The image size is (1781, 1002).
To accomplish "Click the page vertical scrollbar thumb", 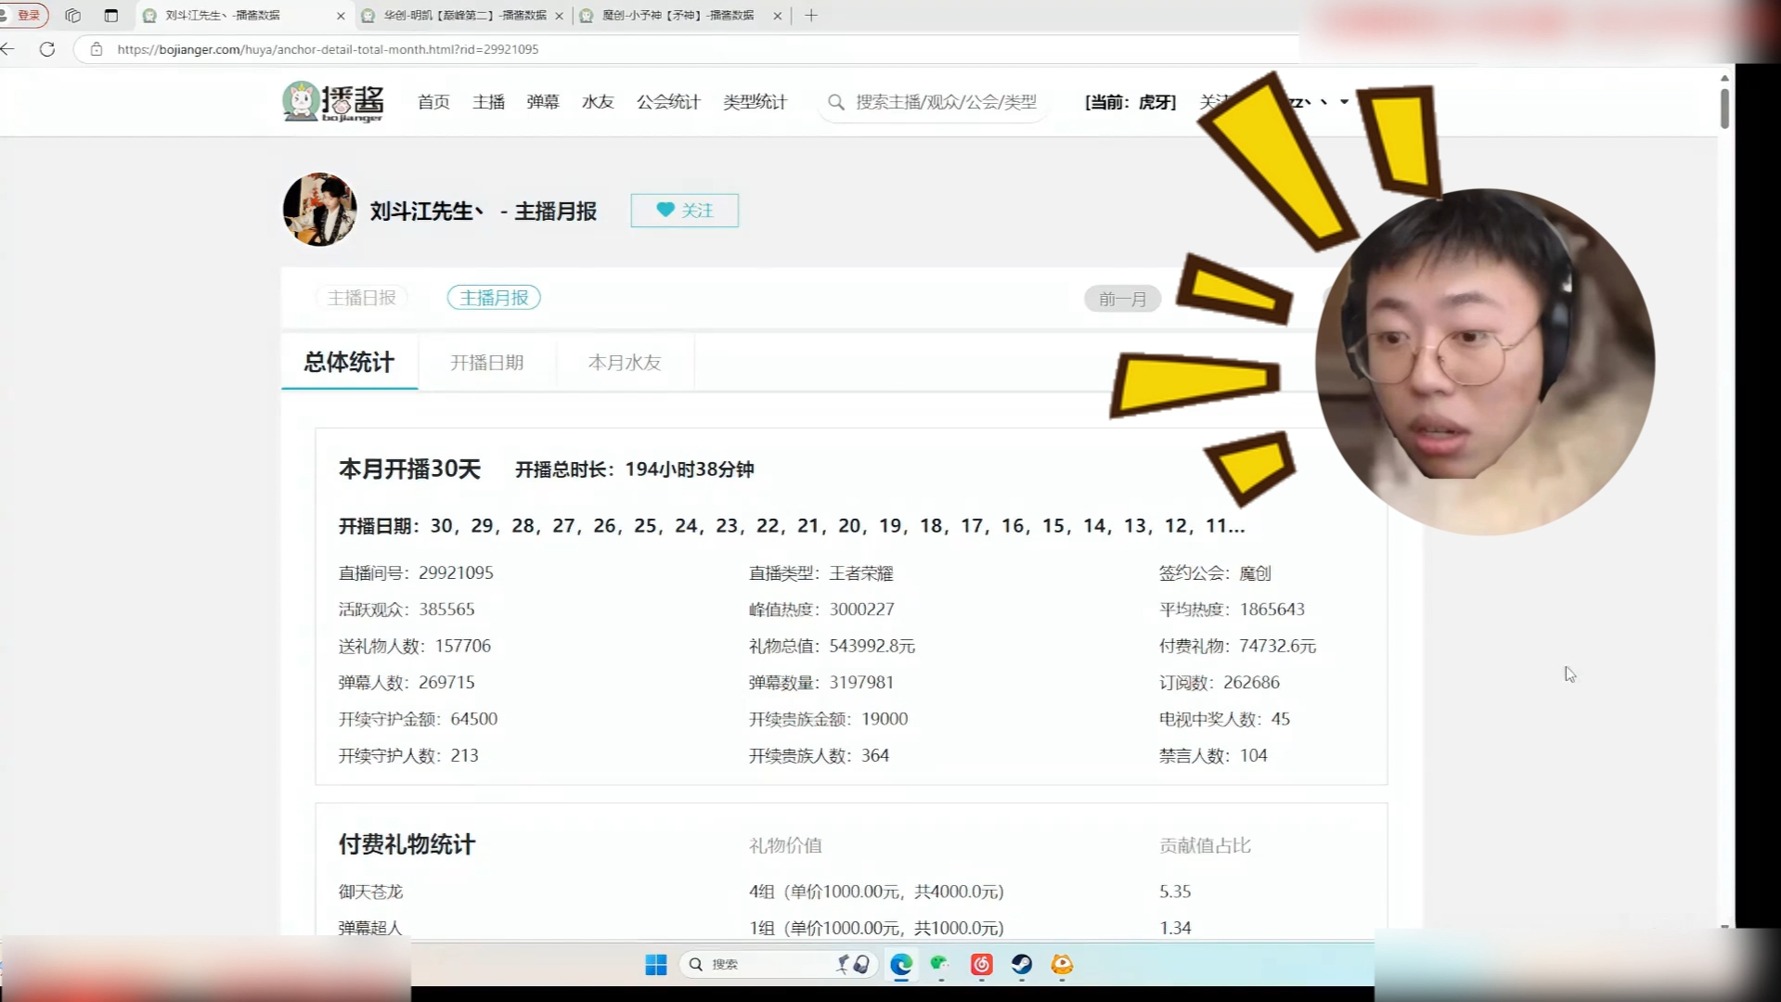I will point(1725,108).
